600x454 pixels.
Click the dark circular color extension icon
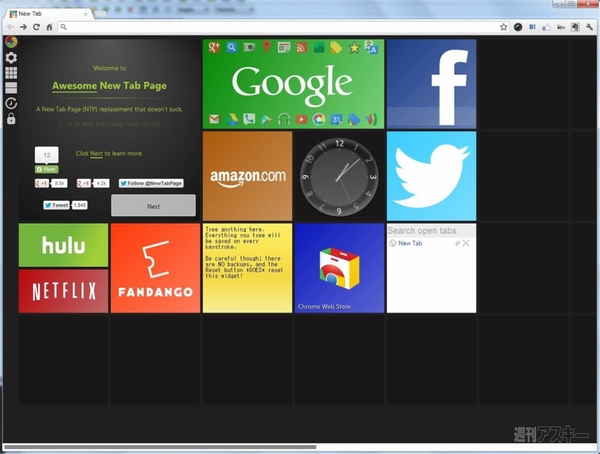click(518, 27)
